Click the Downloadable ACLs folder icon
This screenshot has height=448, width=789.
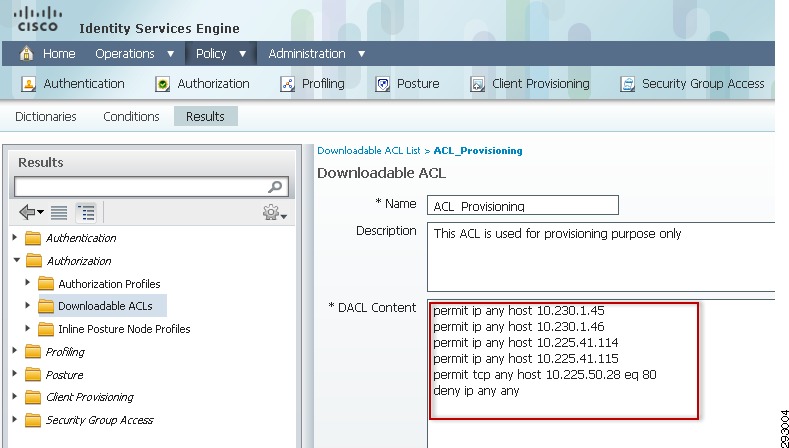[x=46, y=306]
